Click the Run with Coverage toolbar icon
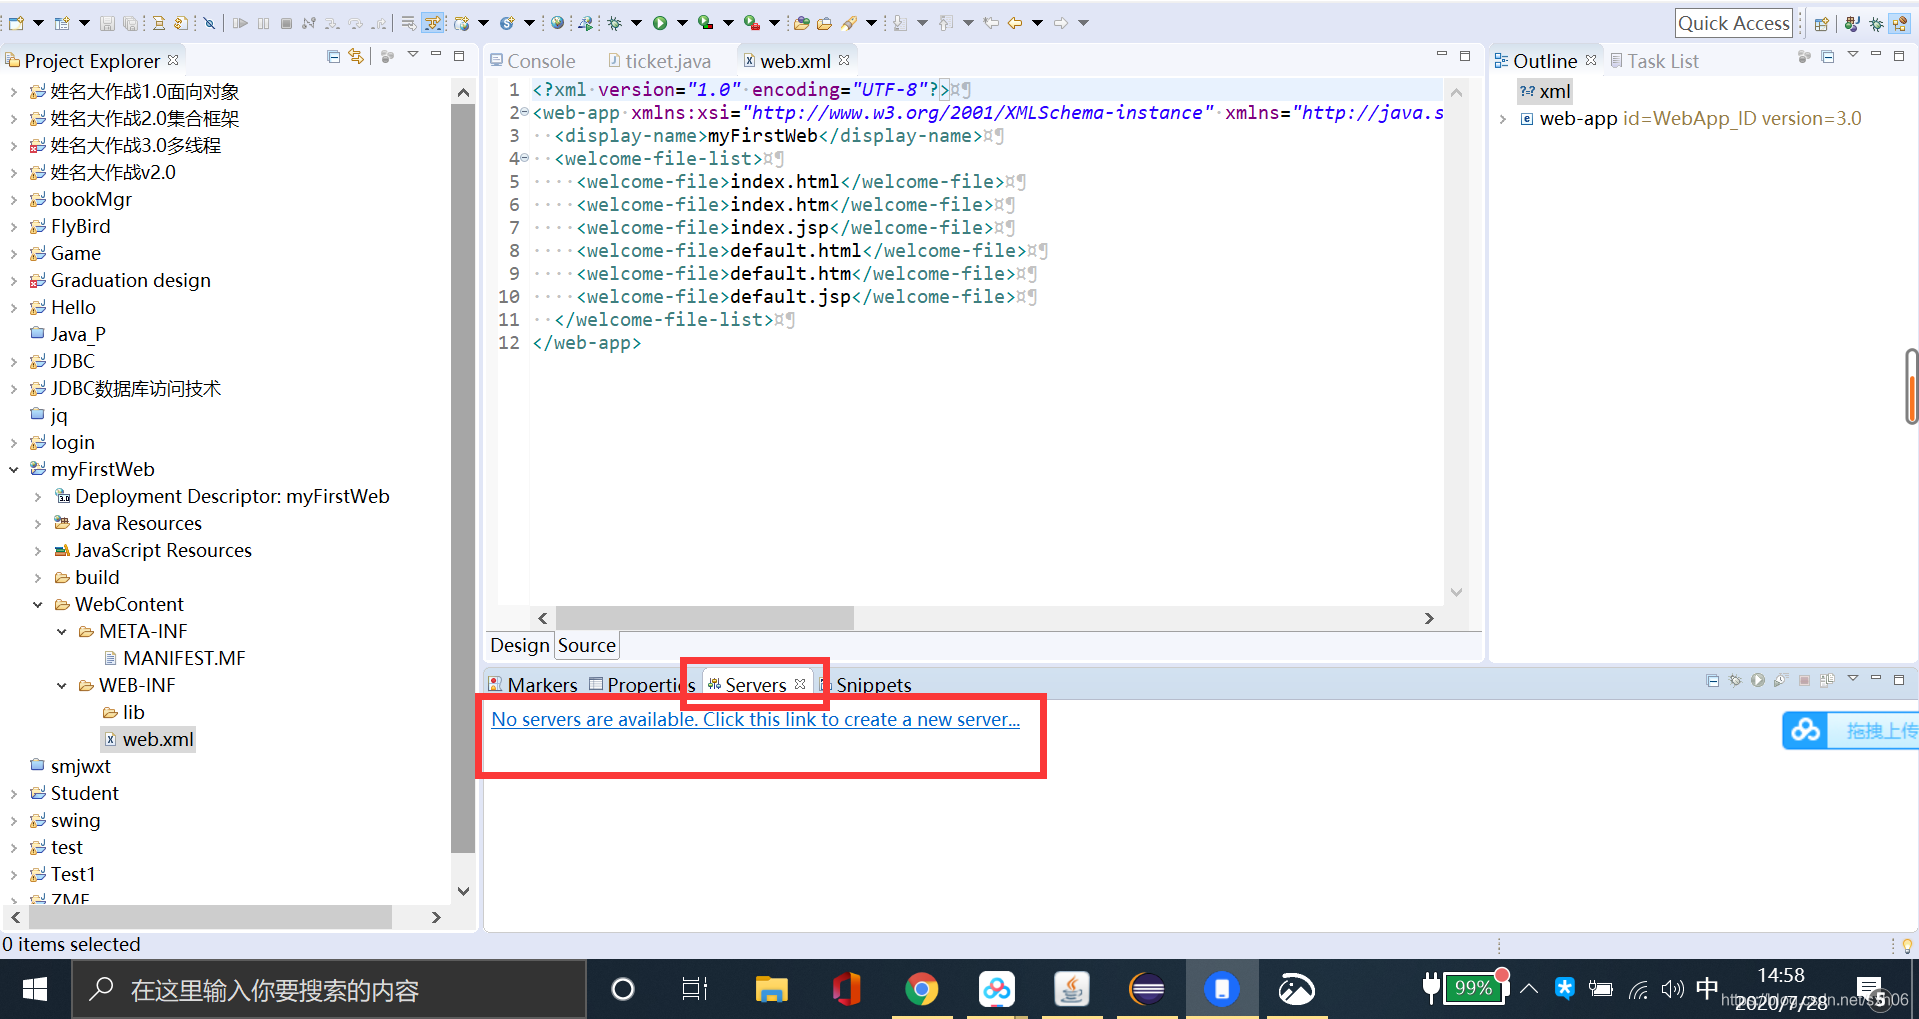The width and height of the screenshot is (1919, 1019). (x=705, y=23)
